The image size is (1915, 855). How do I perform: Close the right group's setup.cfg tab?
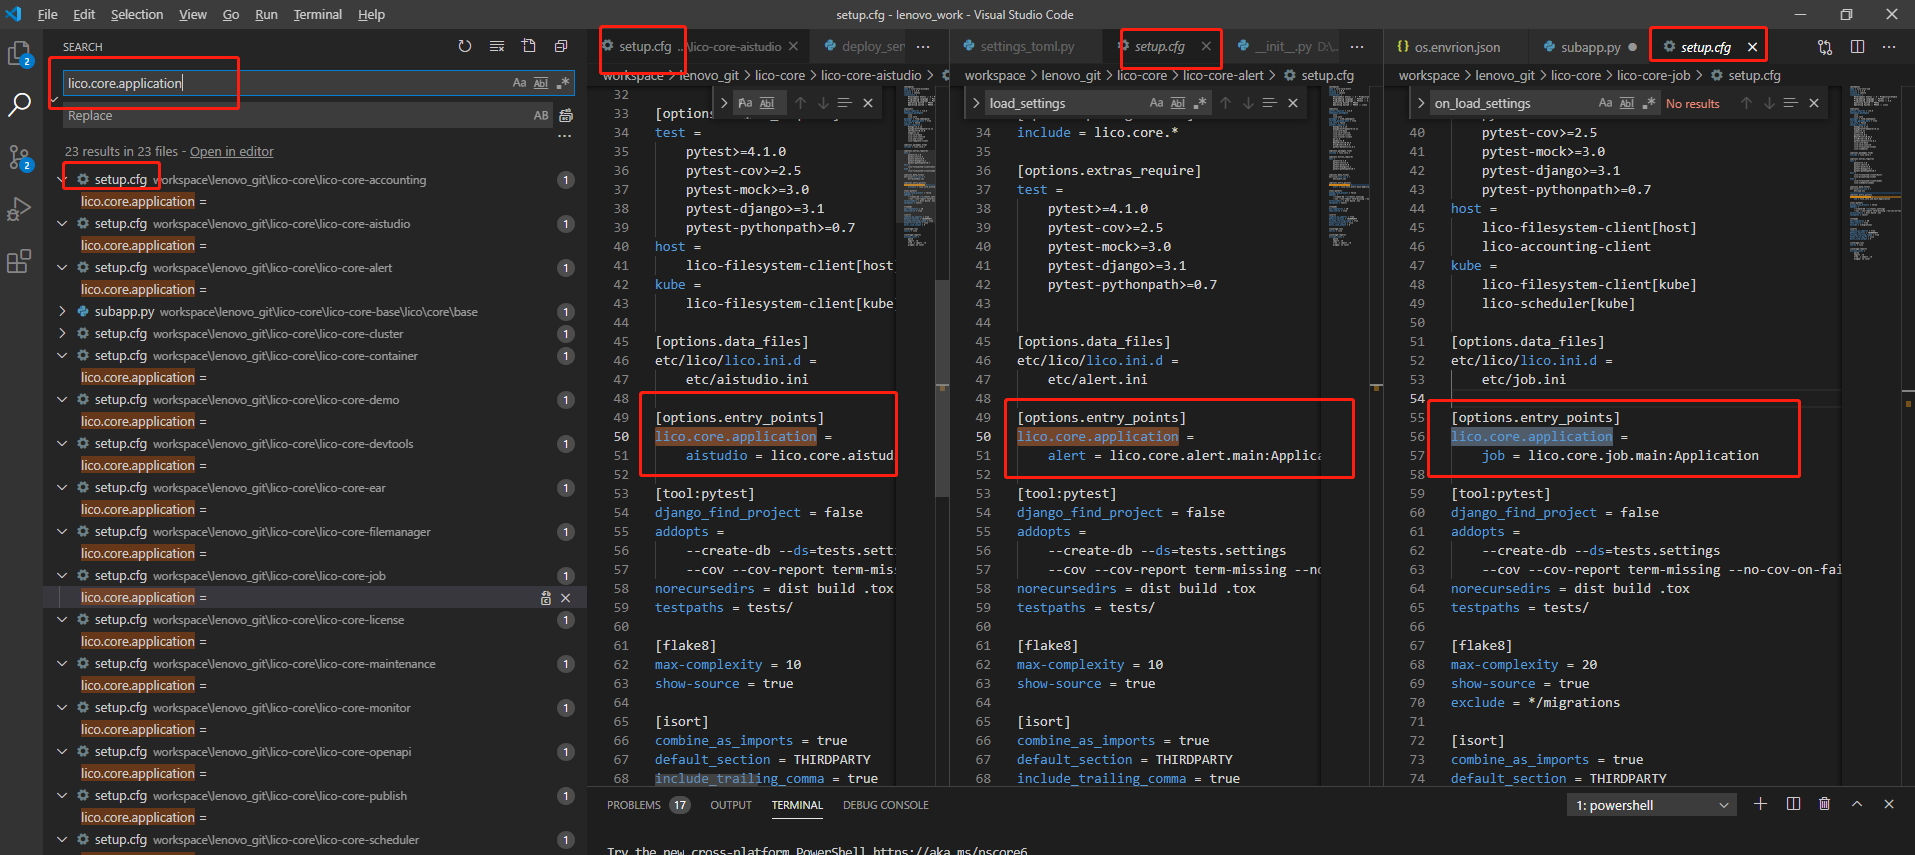pos(1752,47)
